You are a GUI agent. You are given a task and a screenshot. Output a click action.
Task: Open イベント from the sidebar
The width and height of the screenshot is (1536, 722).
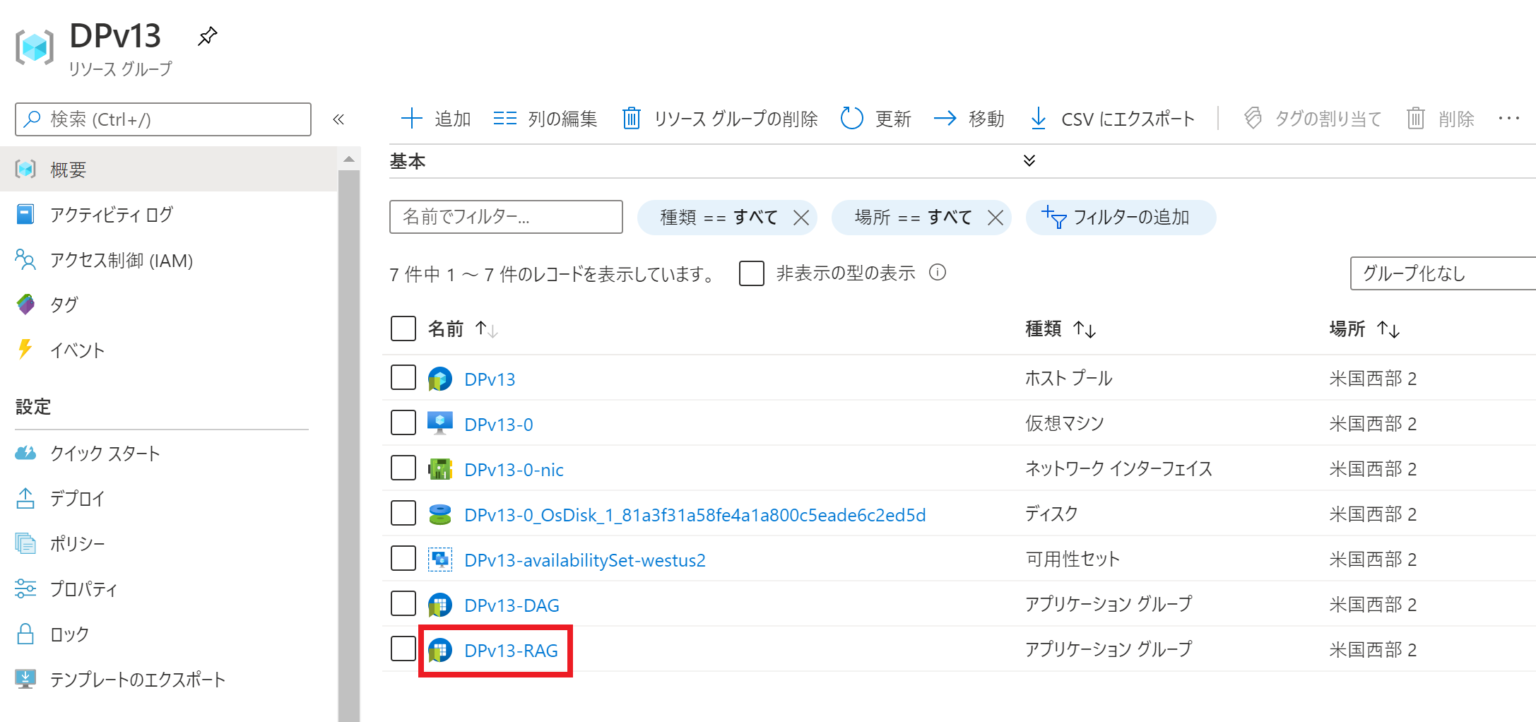(x=78, y=350)
